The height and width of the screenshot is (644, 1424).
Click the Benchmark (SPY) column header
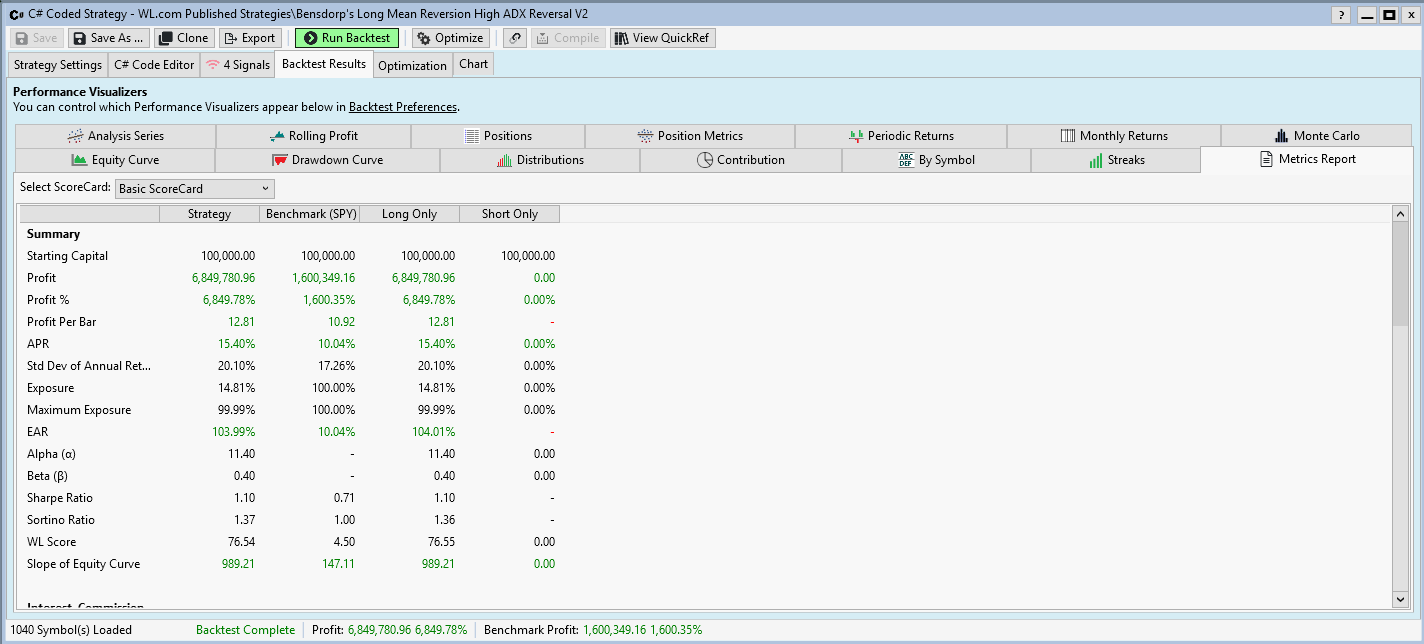pyautogui.click(x=309, y=214)
